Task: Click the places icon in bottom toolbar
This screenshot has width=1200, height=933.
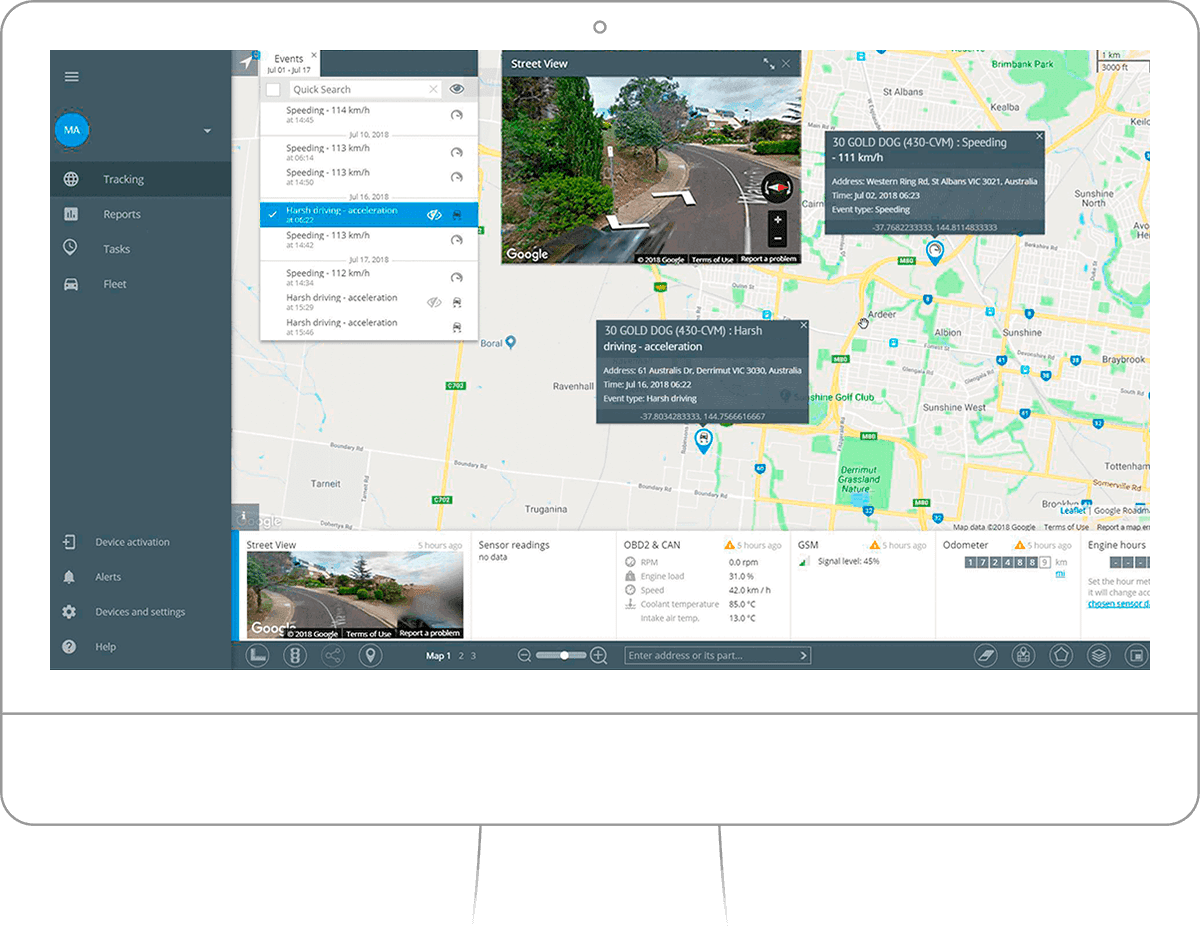Action: tap(1023, 656)
